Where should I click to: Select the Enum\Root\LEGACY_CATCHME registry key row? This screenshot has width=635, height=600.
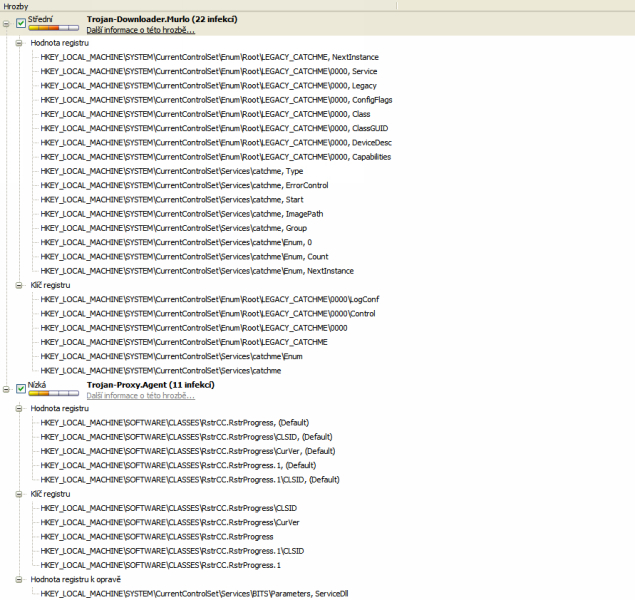pos(184,342)
